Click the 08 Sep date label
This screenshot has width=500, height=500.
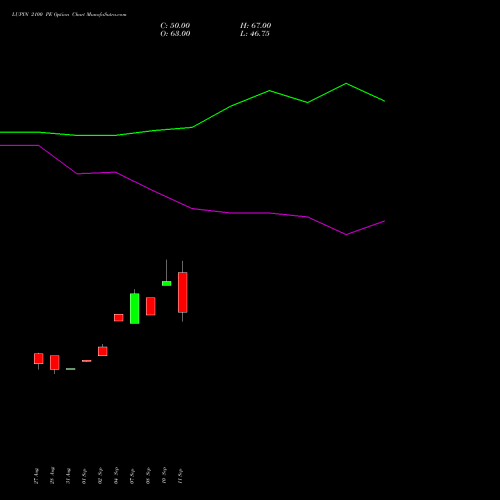click(148, 476)
